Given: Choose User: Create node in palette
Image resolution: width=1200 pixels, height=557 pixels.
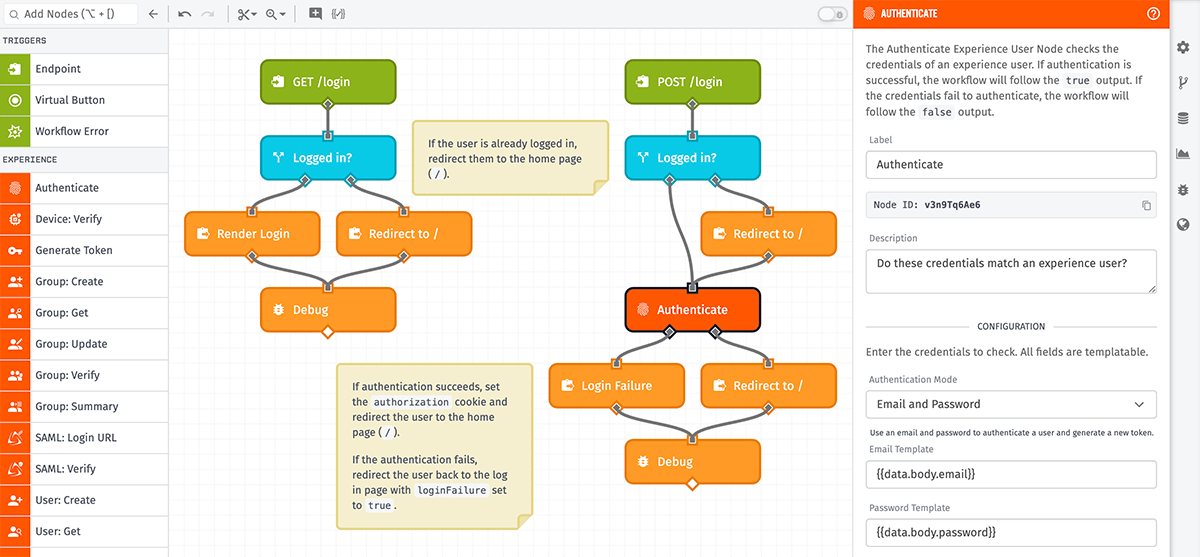Looking at the screenshot, I should click(84, 500).
